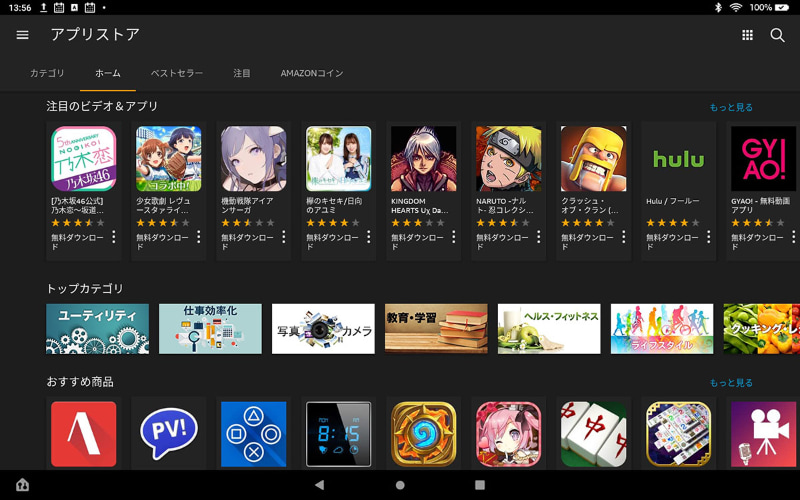
Task: Open options menu for 乃木恋 card
Action: coord(114,237)
